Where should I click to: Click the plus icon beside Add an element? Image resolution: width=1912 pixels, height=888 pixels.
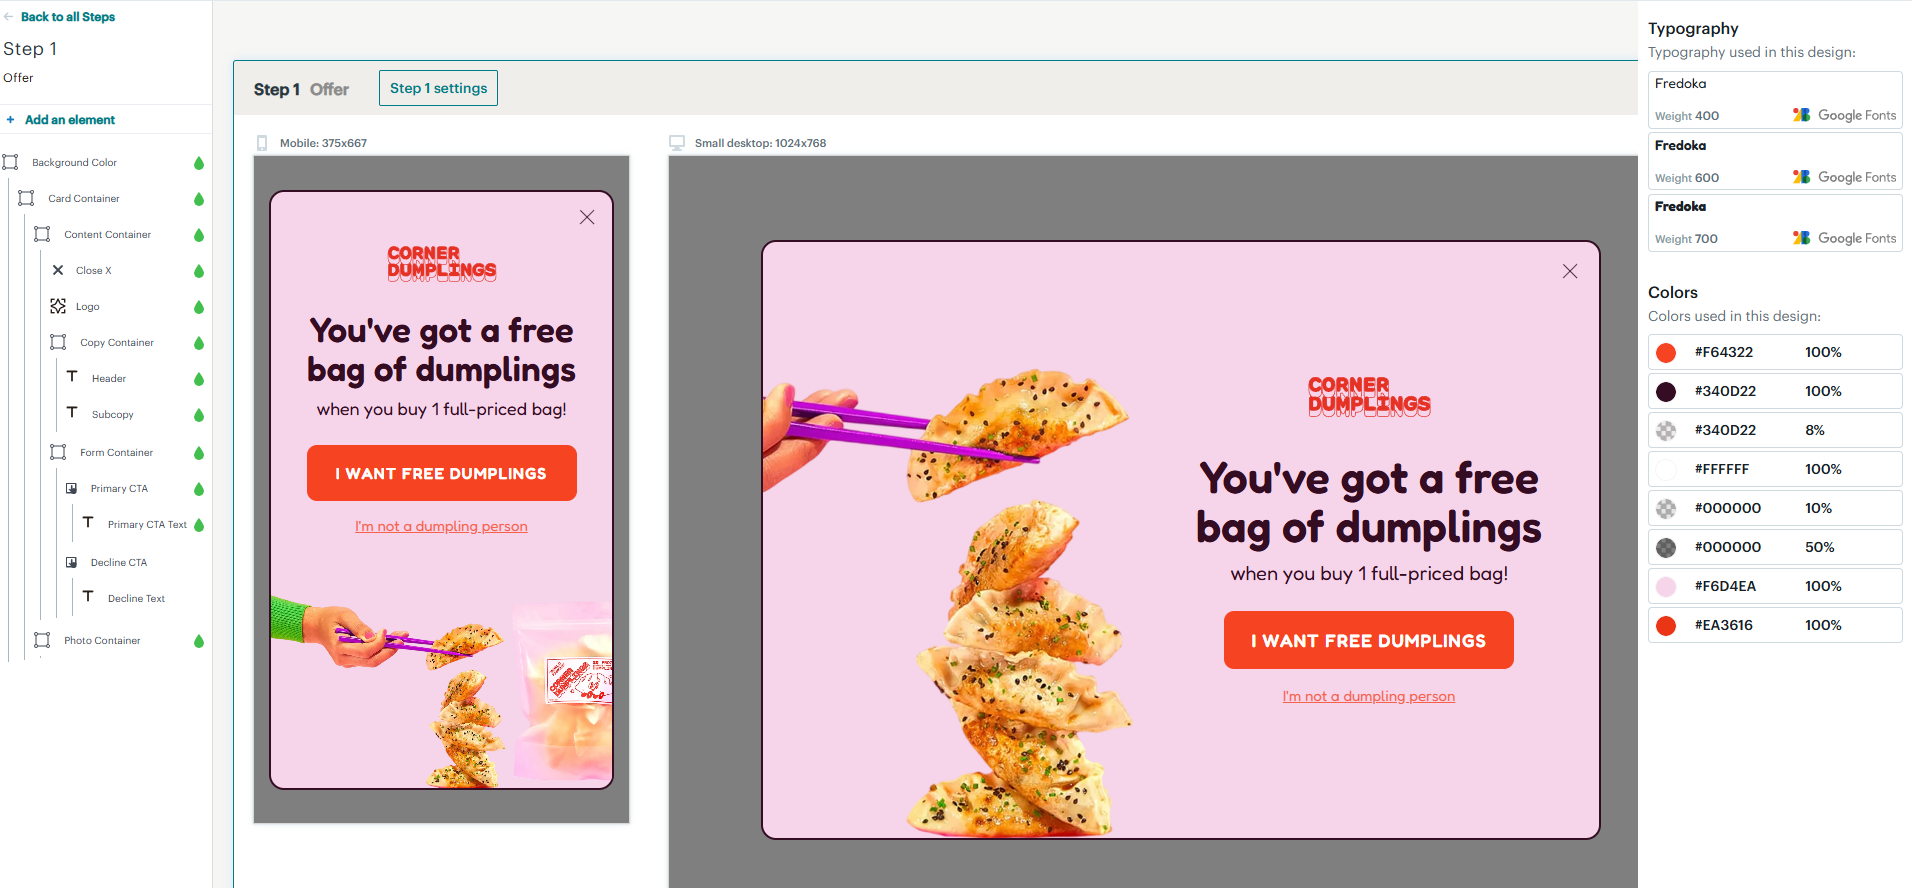click(x=10, y=120)
